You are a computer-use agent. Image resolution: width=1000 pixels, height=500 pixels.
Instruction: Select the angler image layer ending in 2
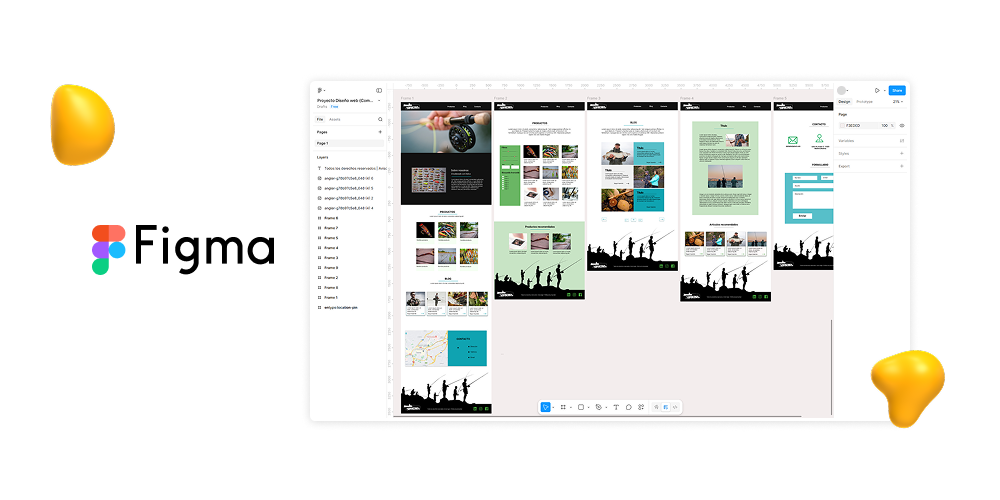351,198
